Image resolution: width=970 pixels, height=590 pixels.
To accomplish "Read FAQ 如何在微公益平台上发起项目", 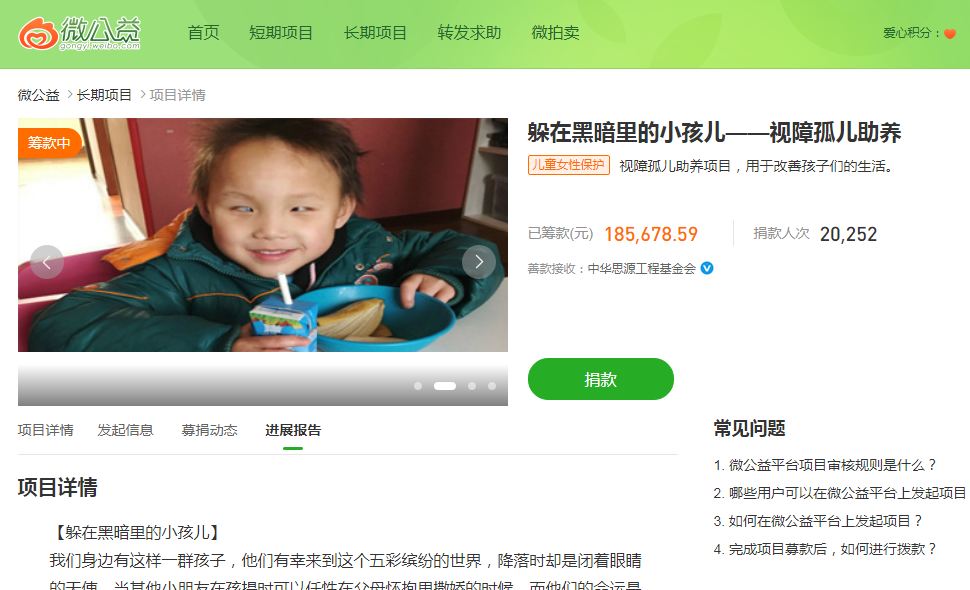I will pyautogui.click(x=818, y=521).
